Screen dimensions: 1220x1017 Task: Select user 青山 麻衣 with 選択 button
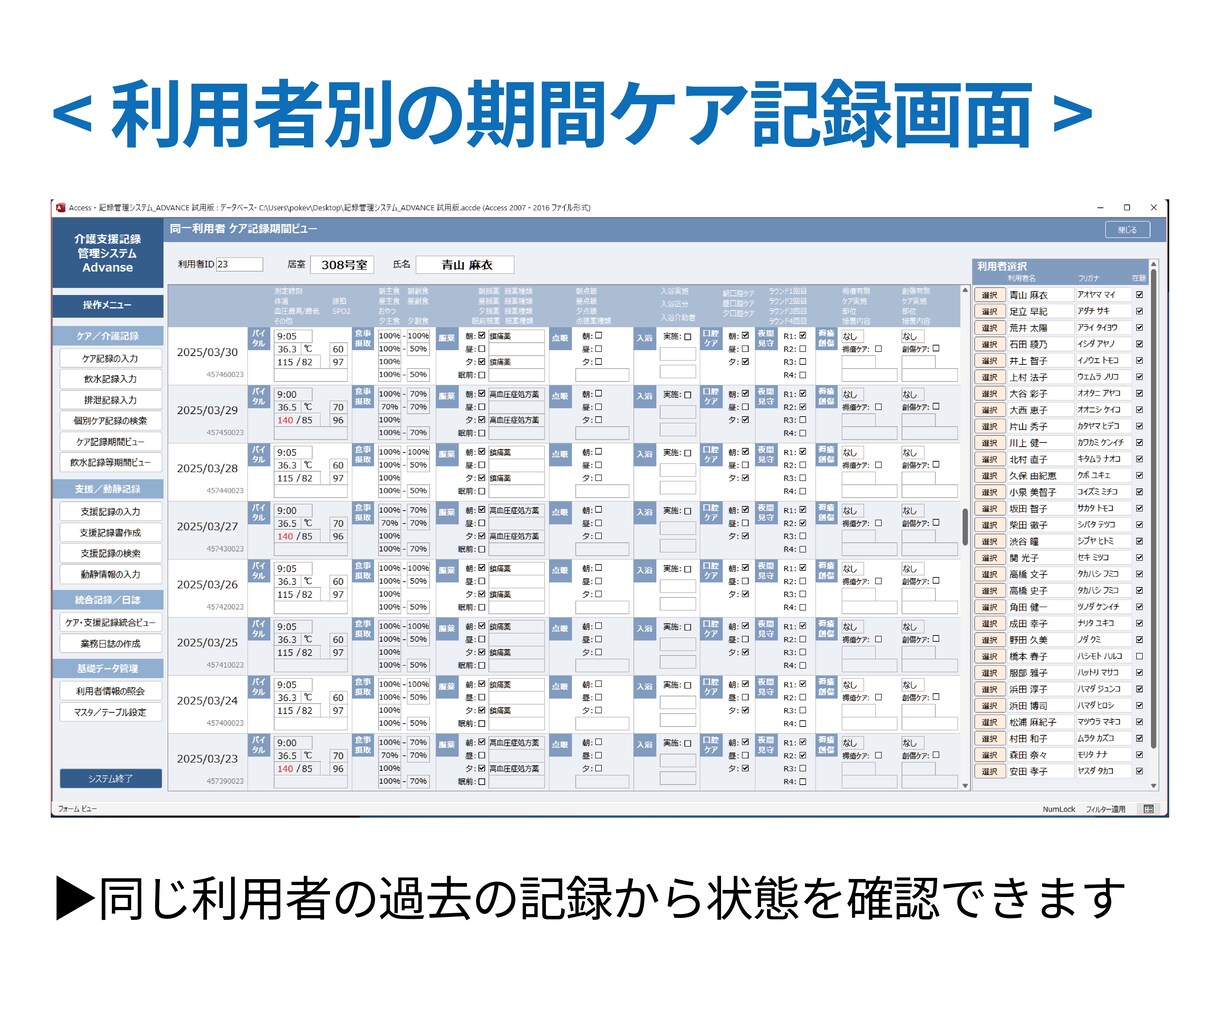pyautogui.click(x=989, y=295)
